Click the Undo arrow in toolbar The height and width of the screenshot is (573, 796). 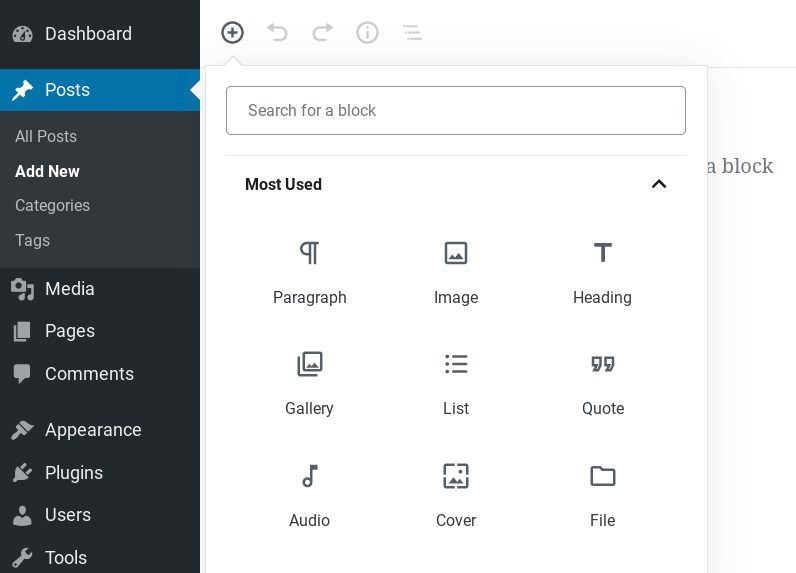coord(277,33)
